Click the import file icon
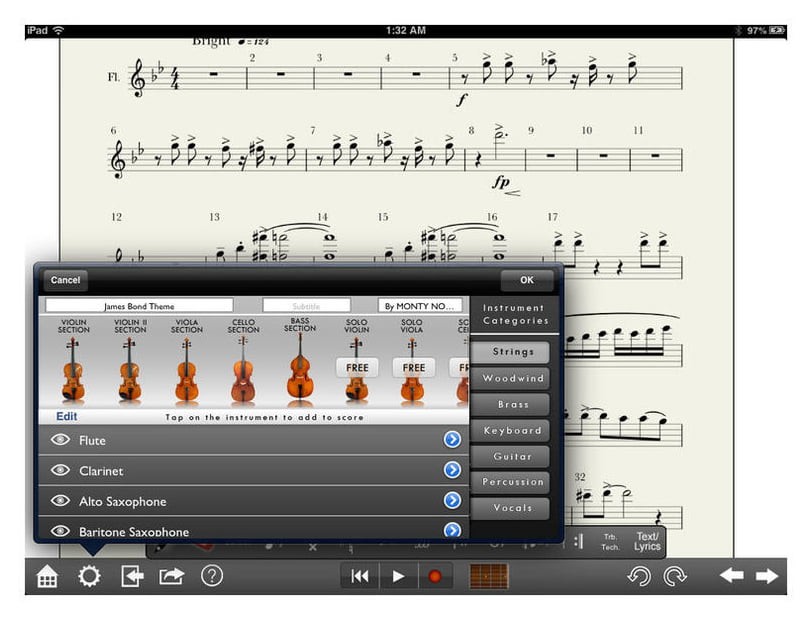Viewport: 812px width, 620px height. 132,576
